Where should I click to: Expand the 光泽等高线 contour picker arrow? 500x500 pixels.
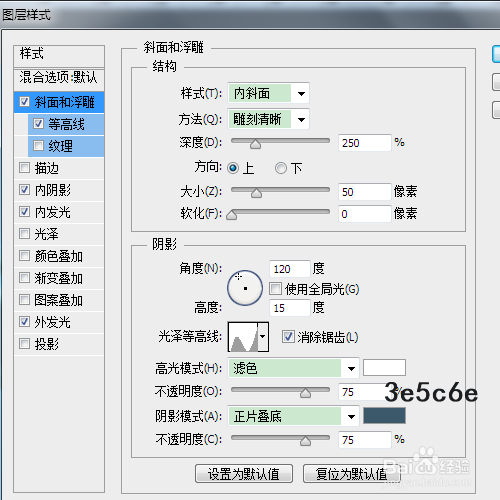pyautogui.click(x=263, y=337)
